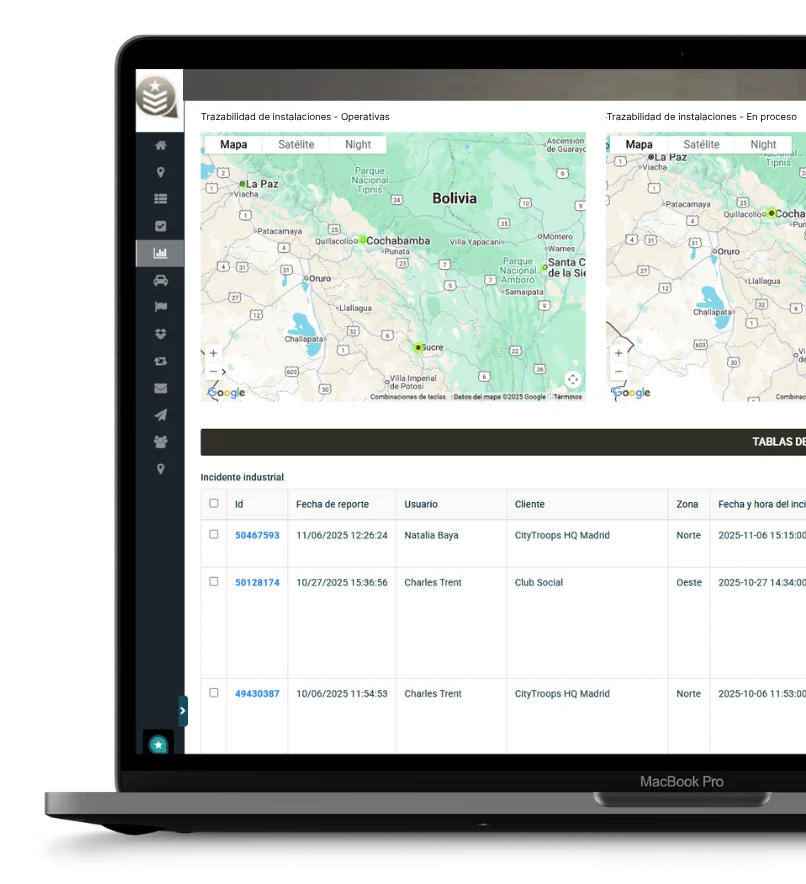The height and width of the screenshot is (884, 806).
Task: Switch En proceso map to Satélite
Action: pos(701,144)
